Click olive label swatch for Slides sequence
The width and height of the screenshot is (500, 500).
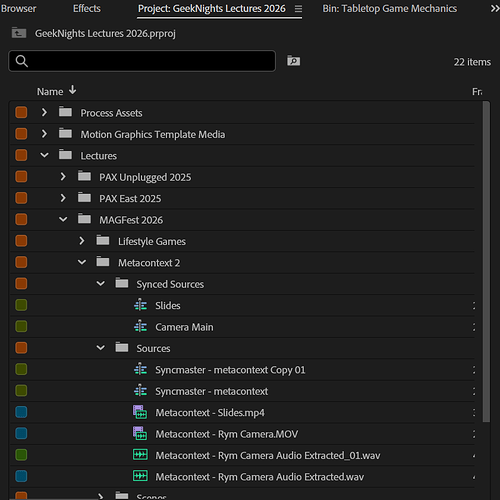[x=21, y=305]
